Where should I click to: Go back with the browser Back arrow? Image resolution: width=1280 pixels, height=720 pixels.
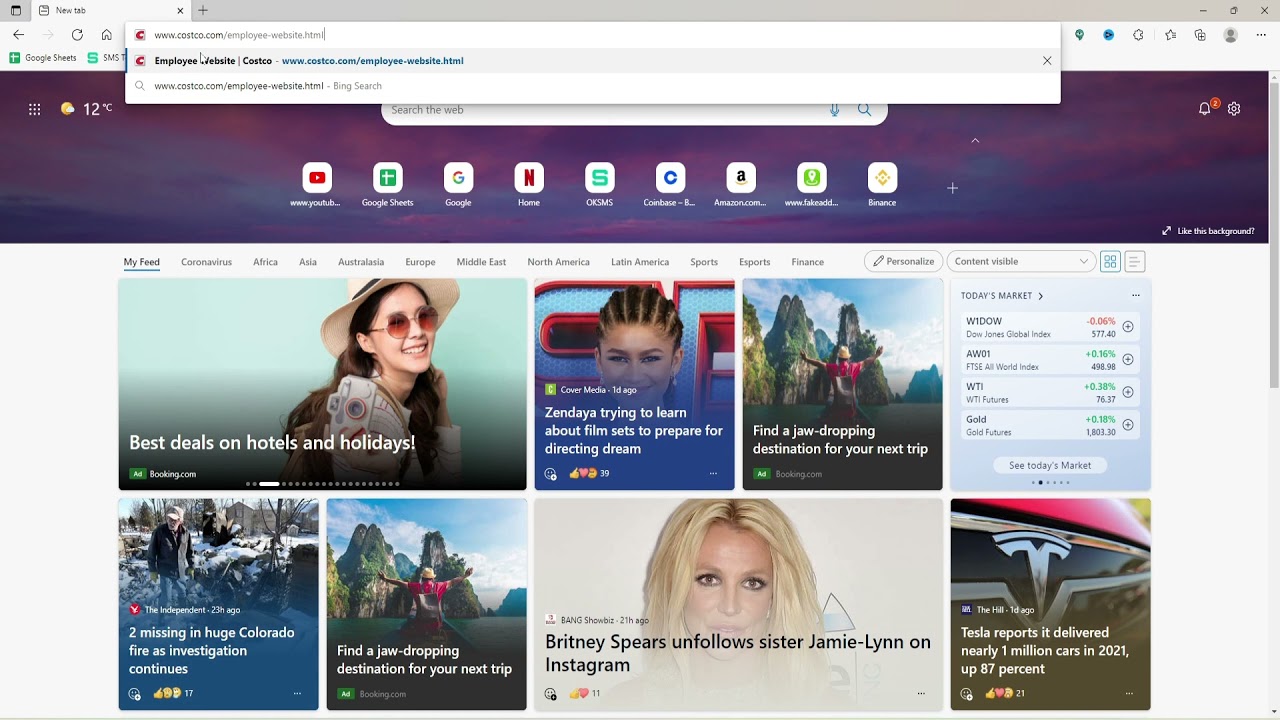18,35
